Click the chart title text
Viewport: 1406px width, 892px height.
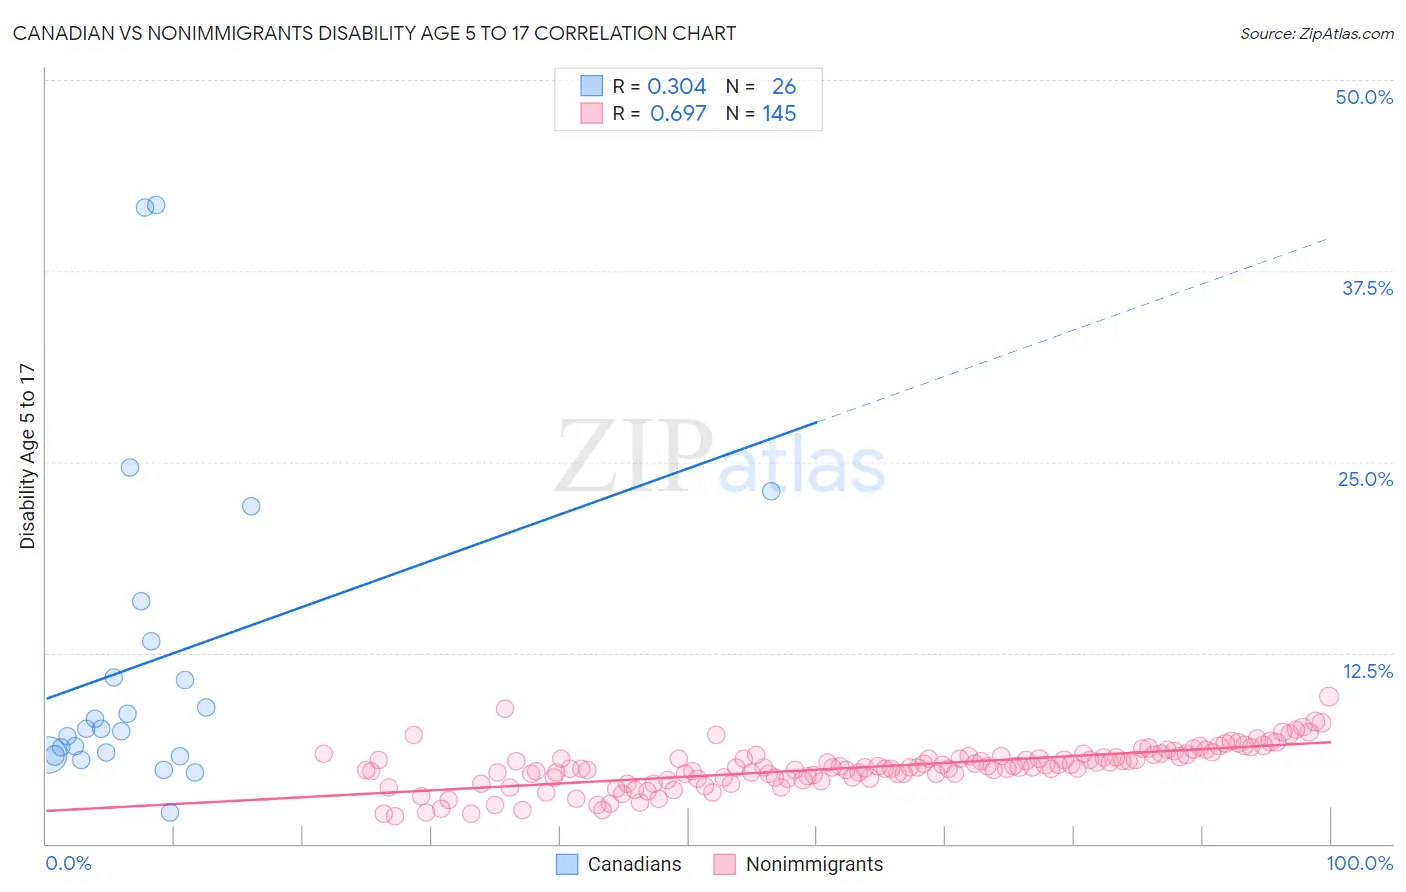pyautogui.click(x=374, y=33)
